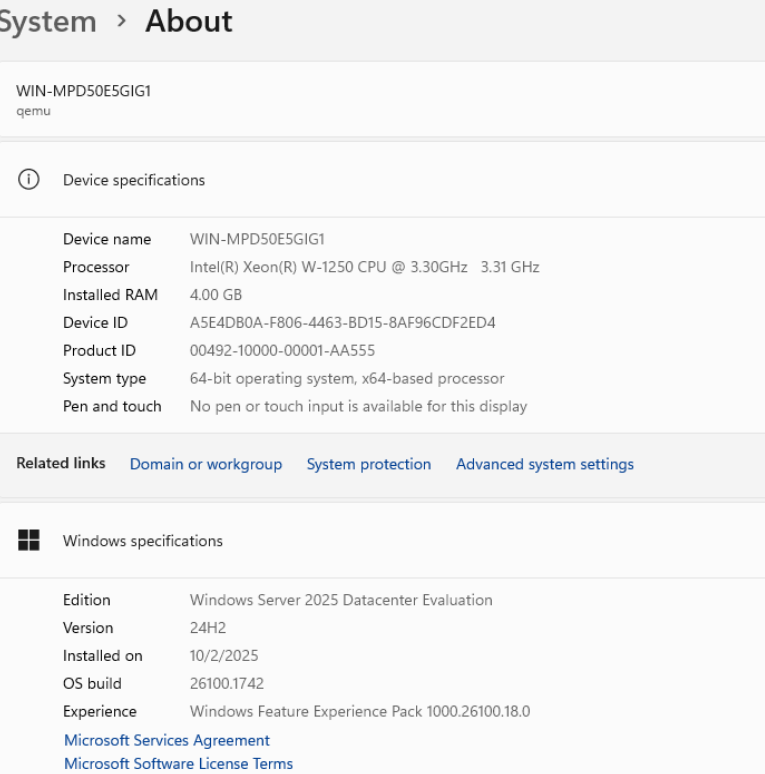
Task: Click the Intel Xeon processor value
Action: point(364,267)
